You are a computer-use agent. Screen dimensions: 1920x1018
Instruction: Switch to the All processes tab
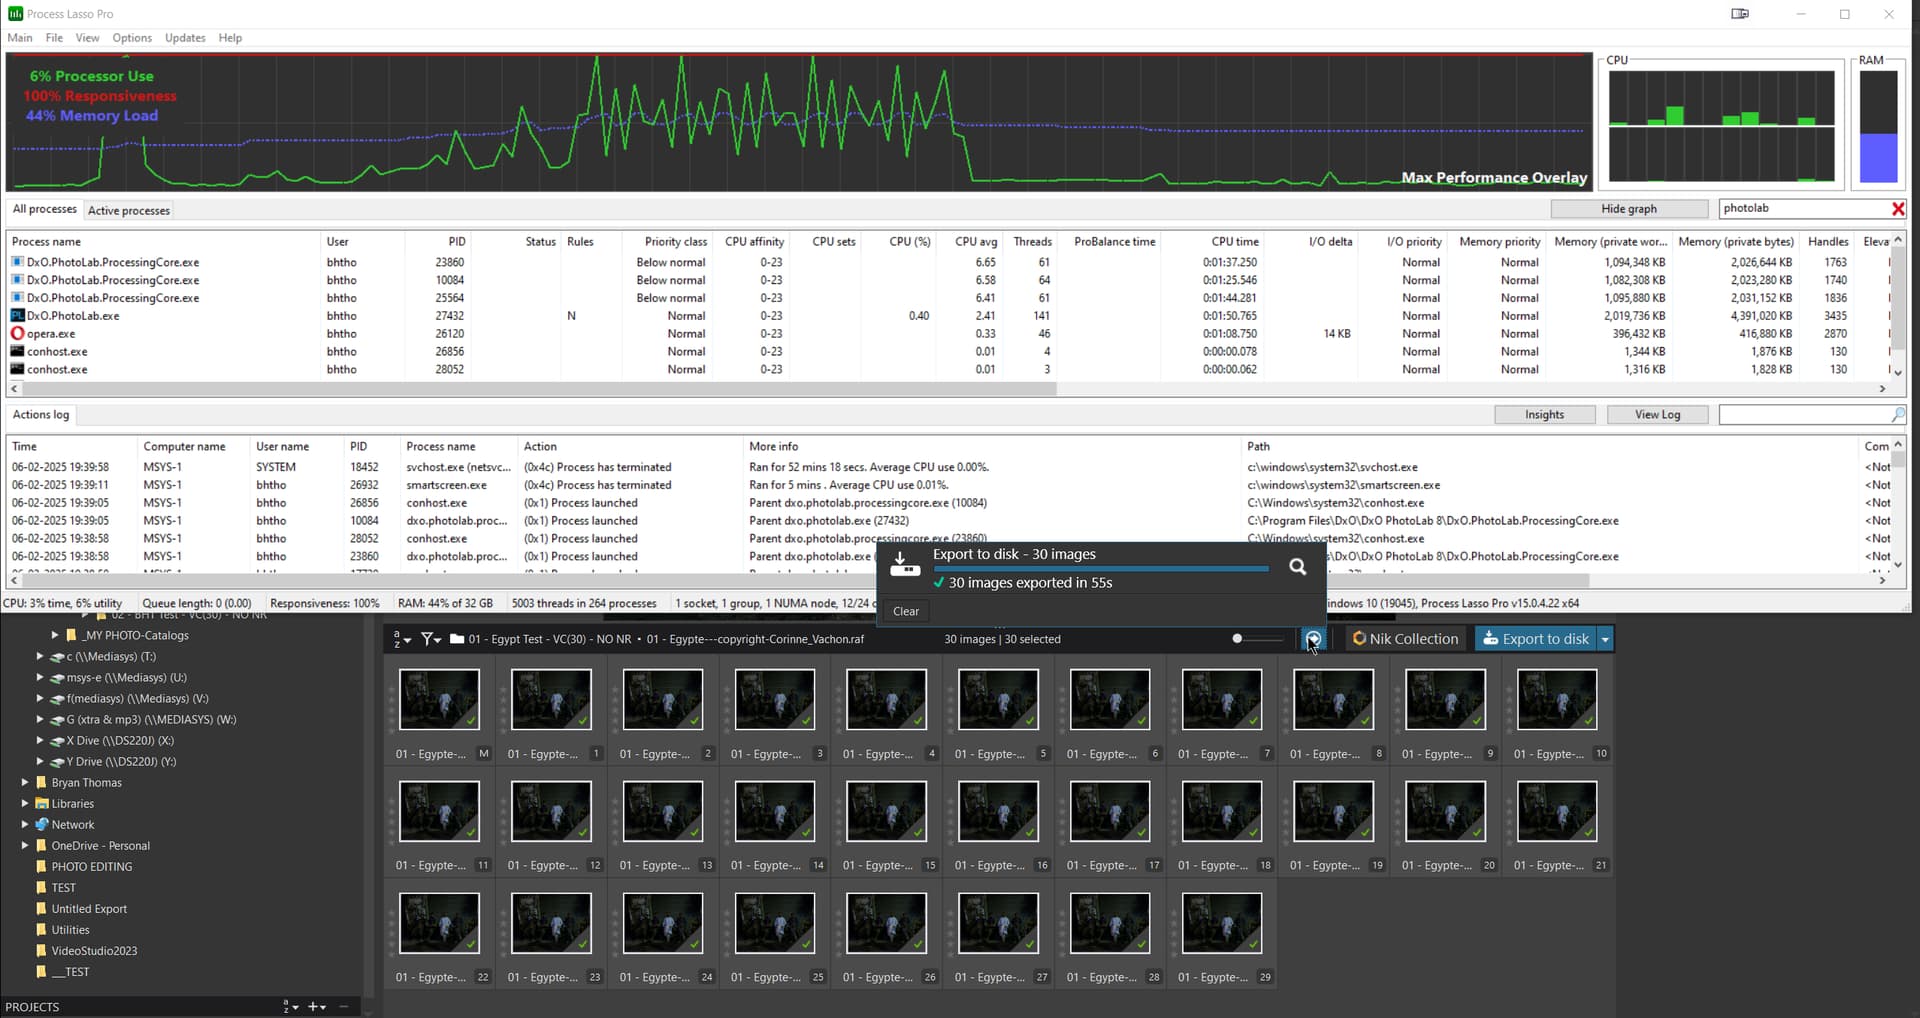44,209
